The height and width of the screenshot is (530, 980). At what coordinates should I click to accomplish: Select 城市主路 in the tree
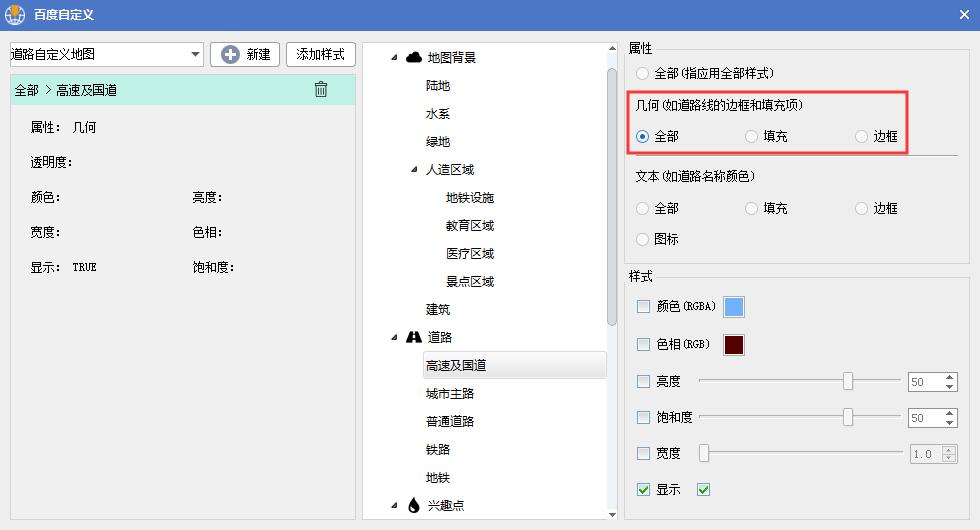tap(449, 394)
